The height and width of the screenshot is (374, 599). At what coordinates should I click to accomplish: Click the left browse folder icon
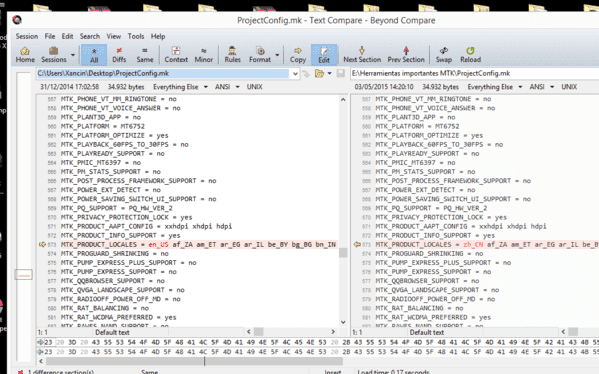point(319,74)
